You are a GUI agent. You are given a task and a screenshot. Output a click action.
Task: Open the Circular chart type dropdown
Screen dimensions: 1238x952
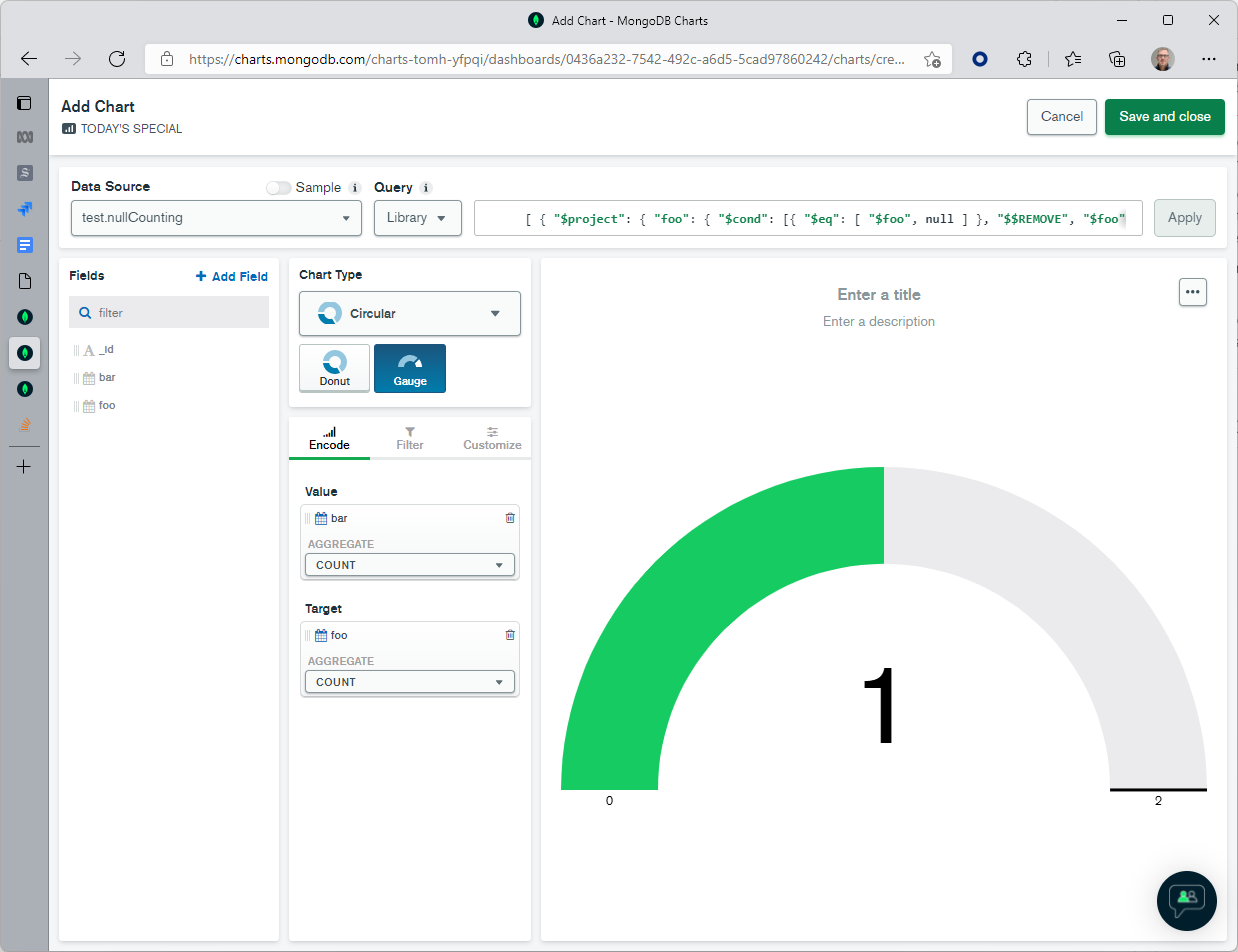pyautogui.click(x=410, y=314)
